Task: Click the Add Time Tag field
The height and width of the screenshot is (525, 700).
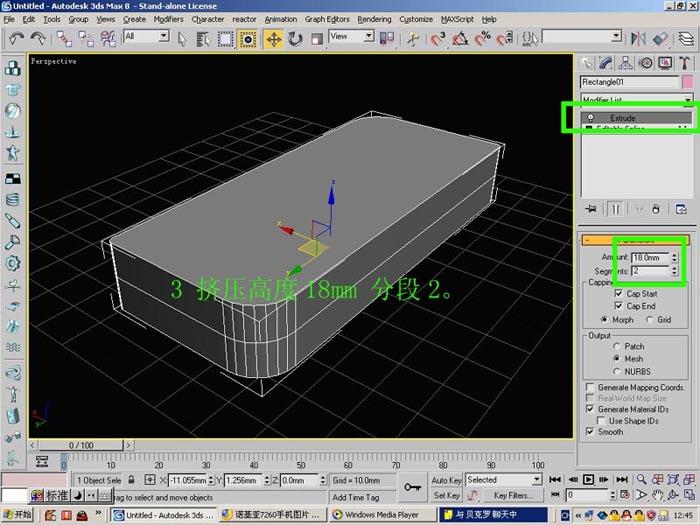Action: pos(362,497)
